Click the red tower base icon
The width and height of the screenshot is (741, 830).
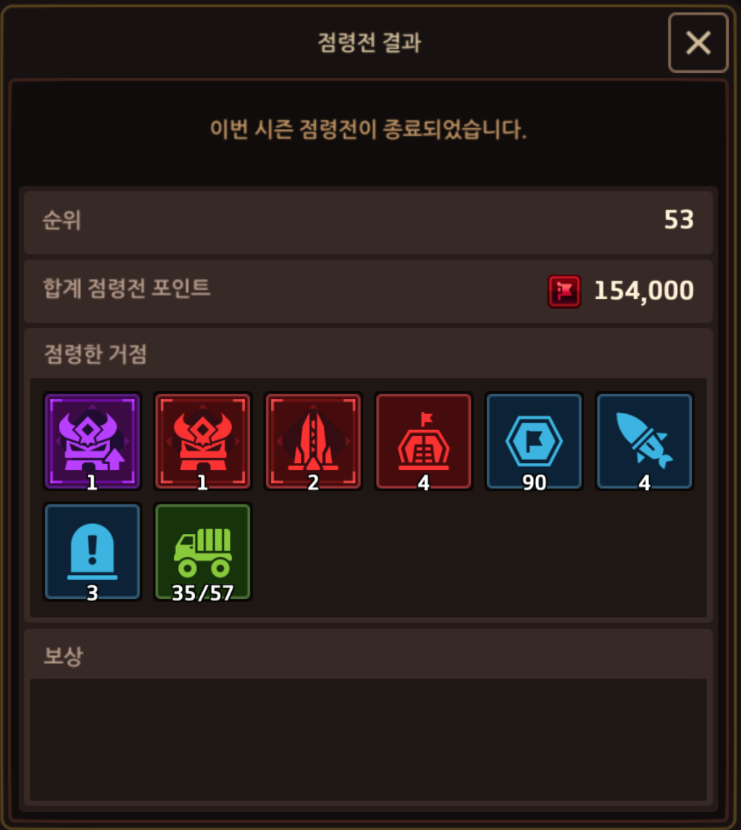313,441
